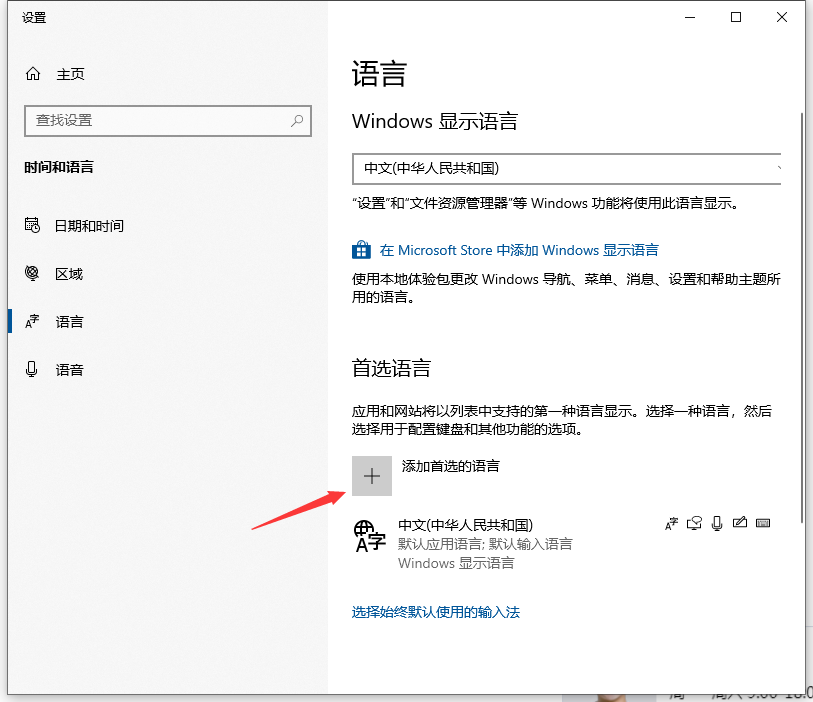Click the 时间和语言 section heading
813x702 pixels.
59,167
